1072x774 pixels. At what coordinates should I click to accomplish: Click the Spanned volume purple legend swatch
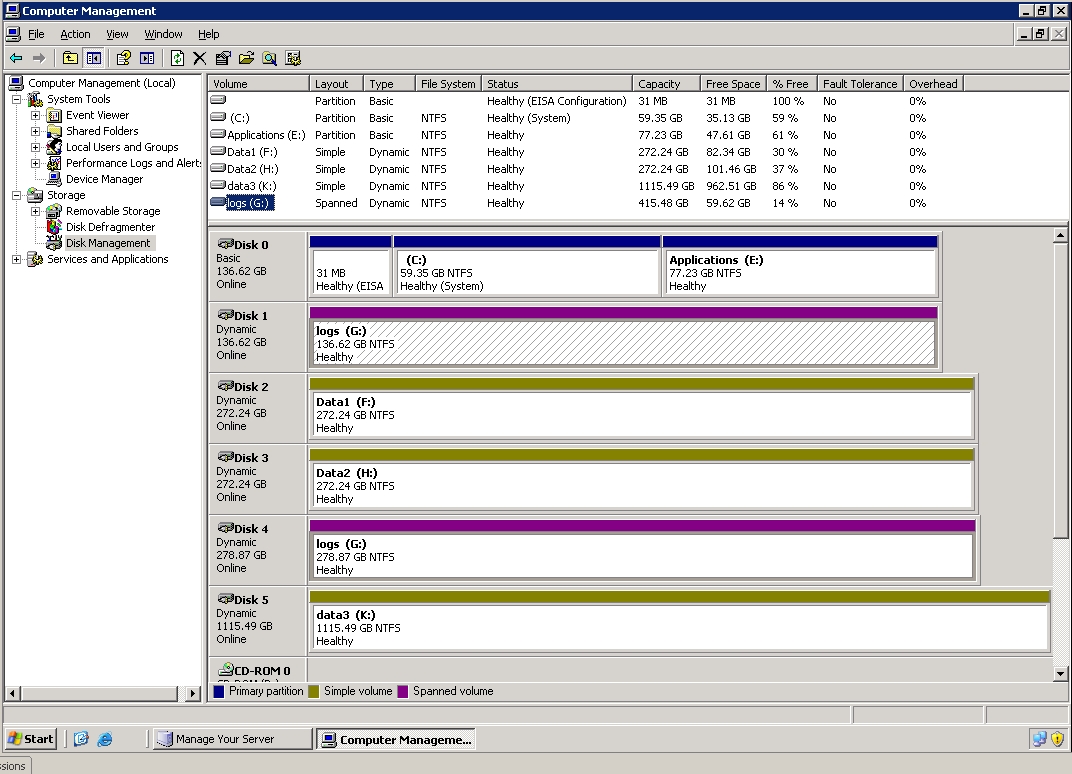[403, 691]
